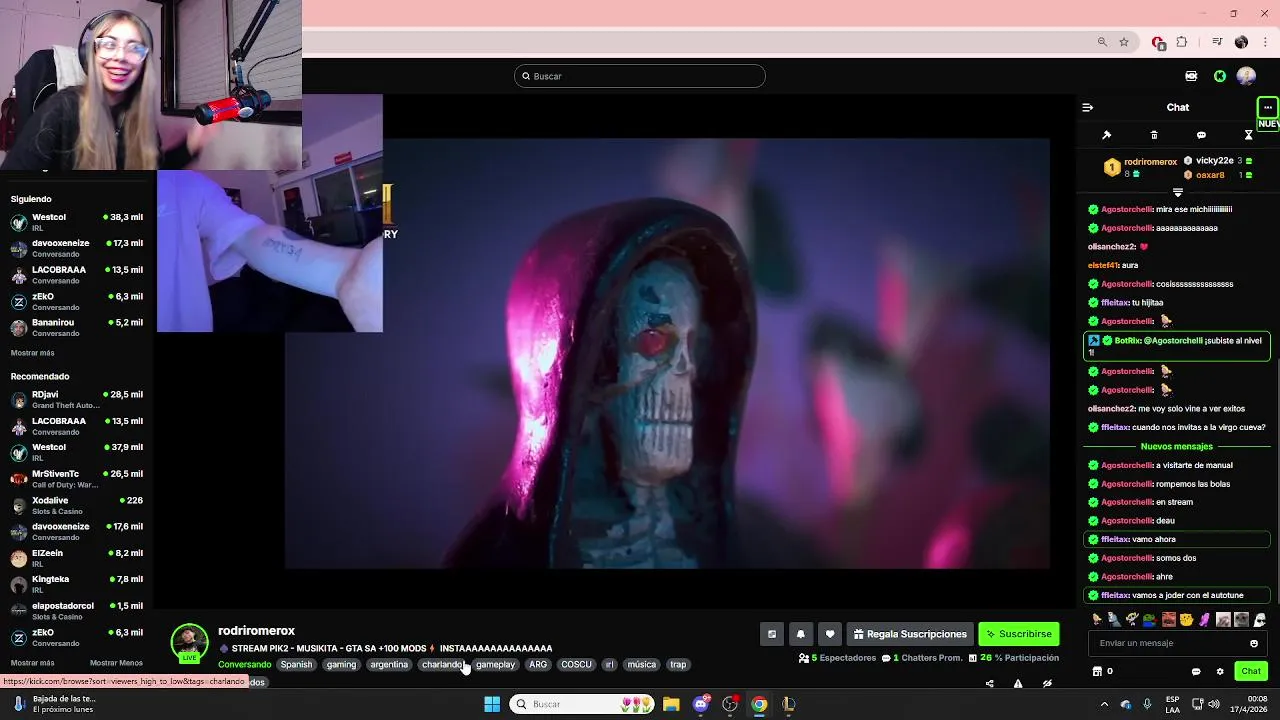Image resolution: width=1280 pixels, height=720 pixels.
Task: Click Mostrar más under Siguiendo
Action: [x=33, y=353]
